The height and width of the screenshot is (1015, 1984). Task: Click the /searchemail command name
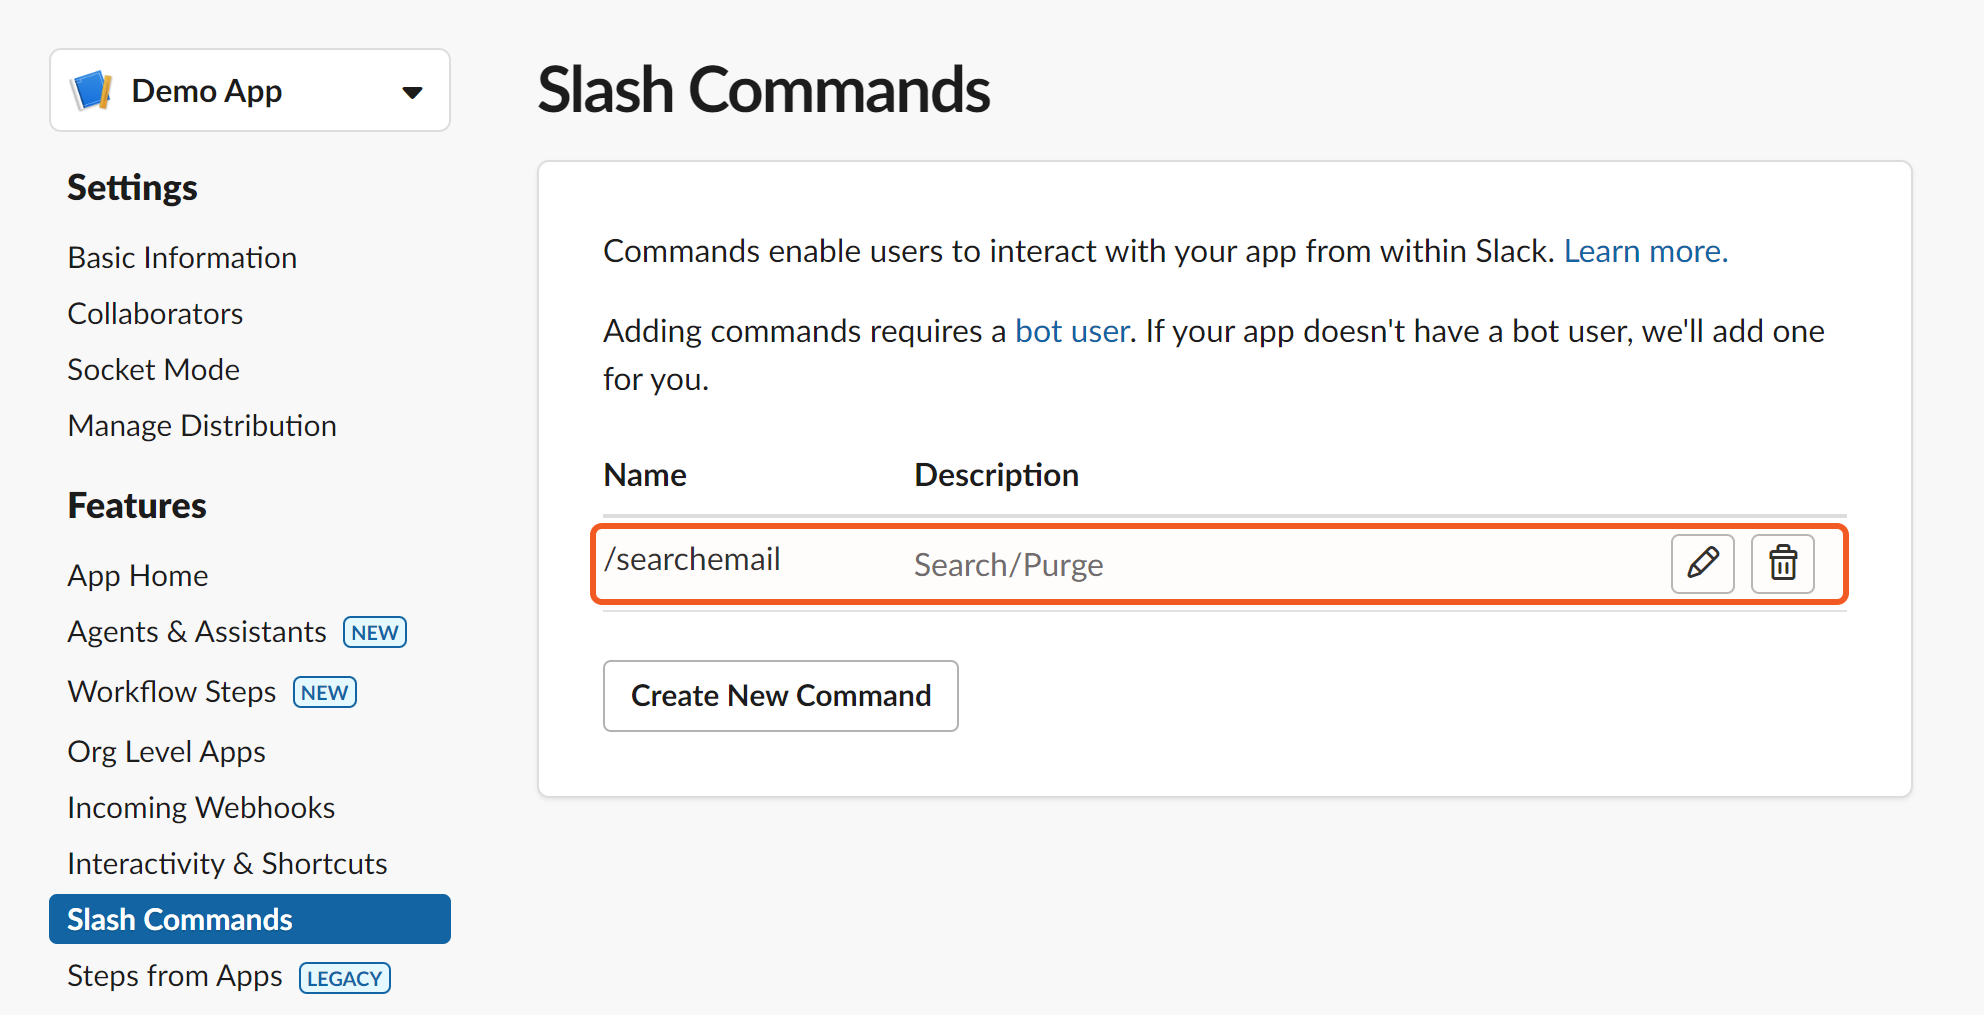coord(692,560)
